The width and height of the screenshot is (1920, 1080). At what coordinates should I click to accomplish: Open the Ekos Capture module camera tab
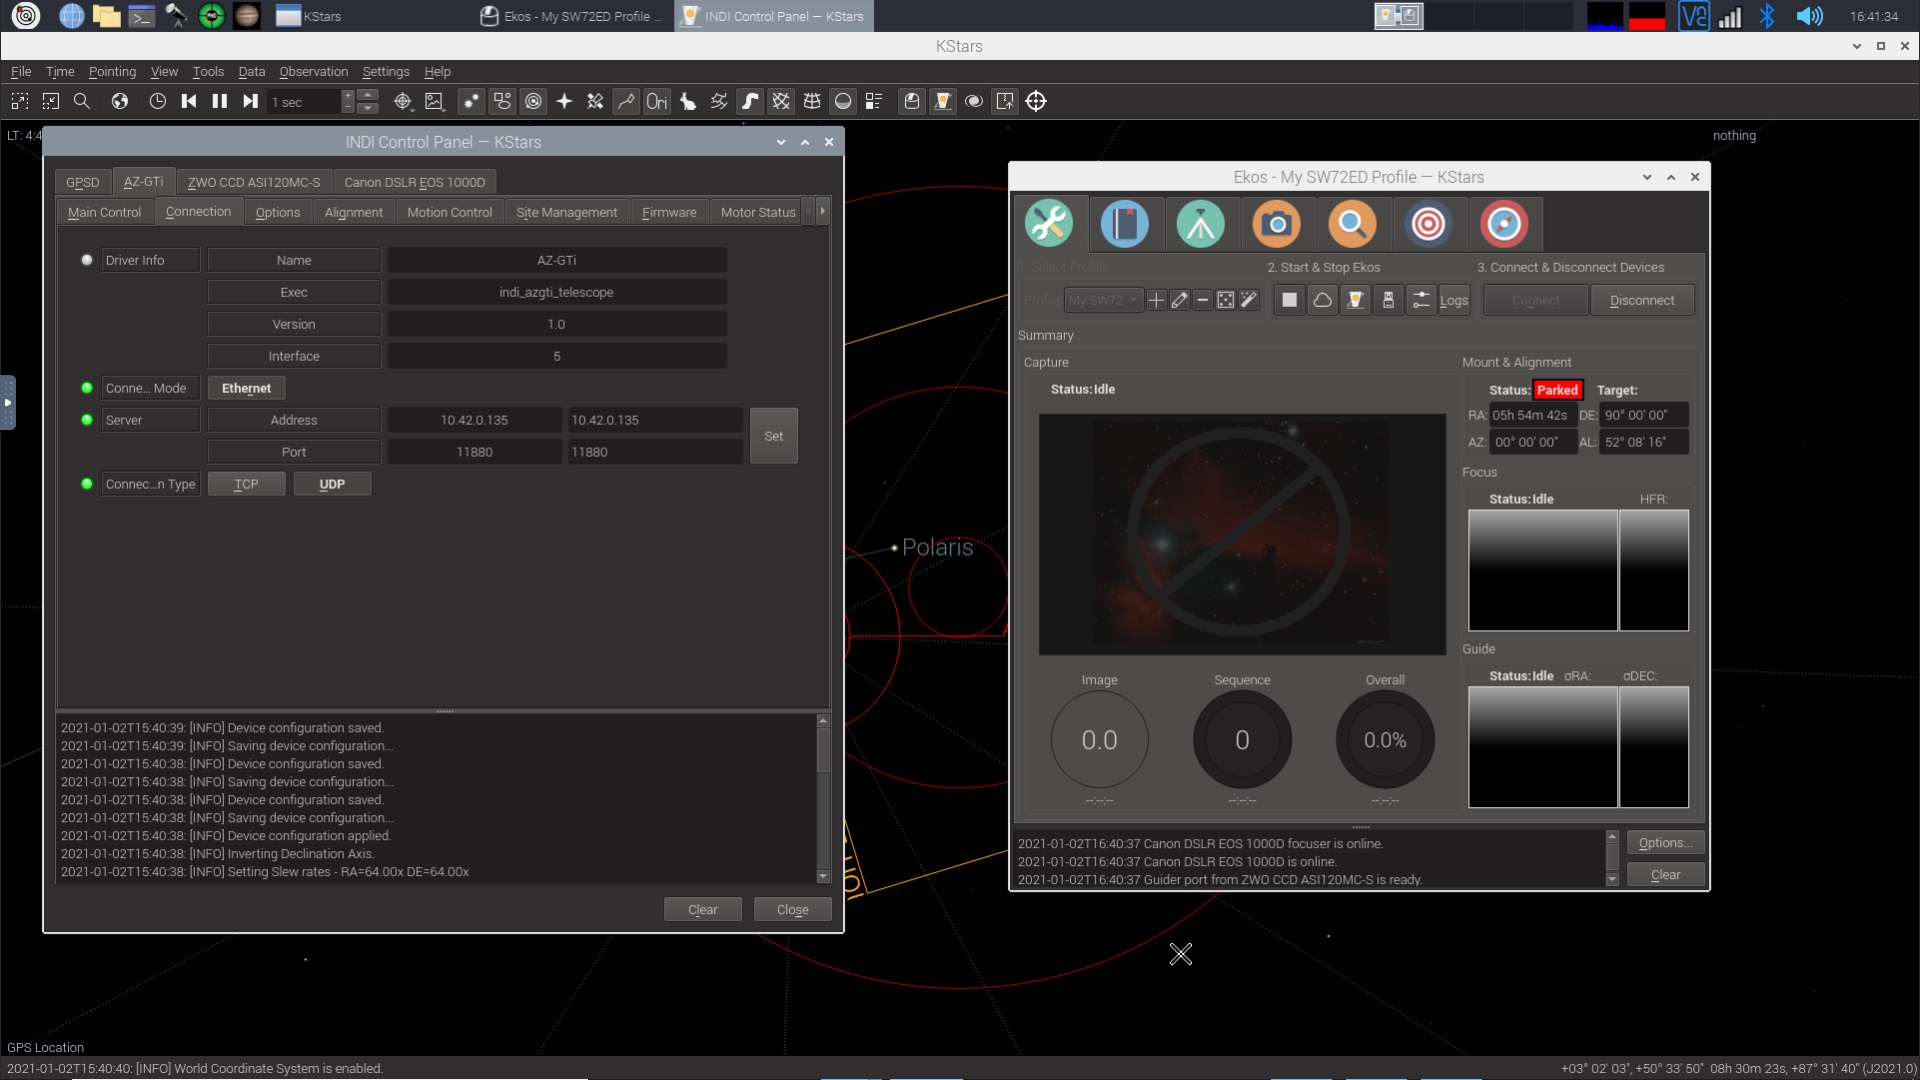[1276, 224]
